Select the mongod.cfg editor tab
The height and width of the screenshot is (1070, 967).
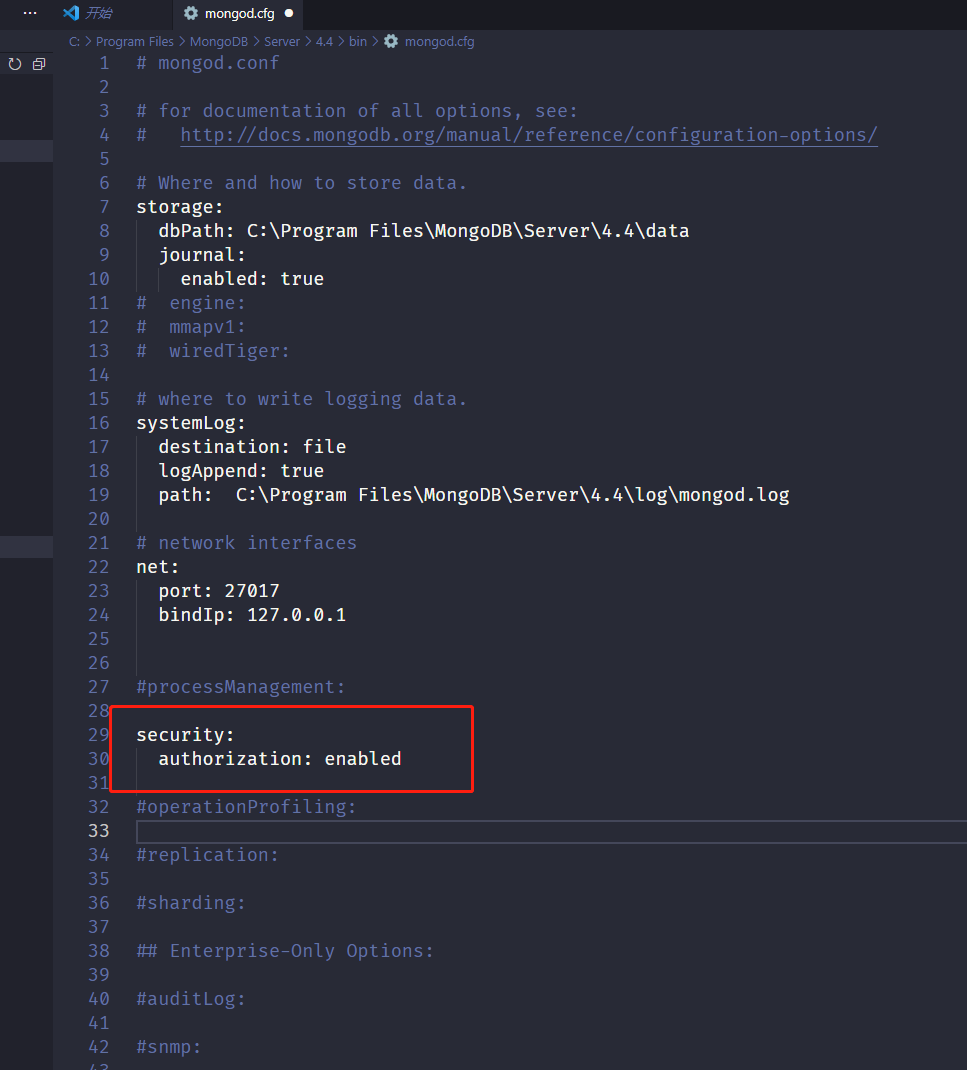(239, 13)
